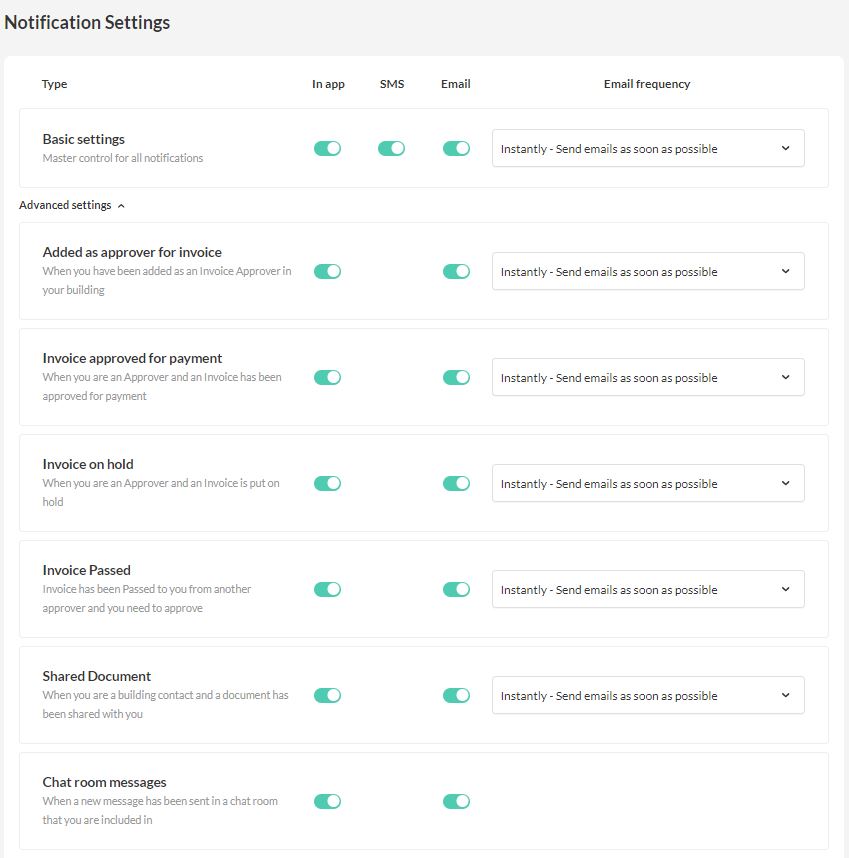849x858 pixels.
Task: Toggle In app for Invoice Passed
Action: pos(327,589)
